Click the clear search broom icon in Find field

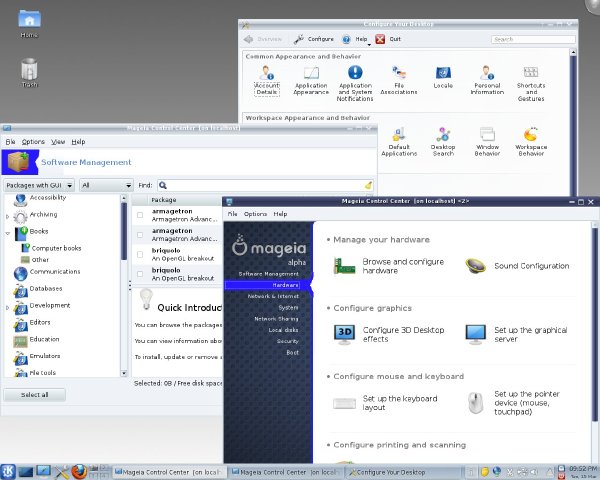[x=368, y=185]
